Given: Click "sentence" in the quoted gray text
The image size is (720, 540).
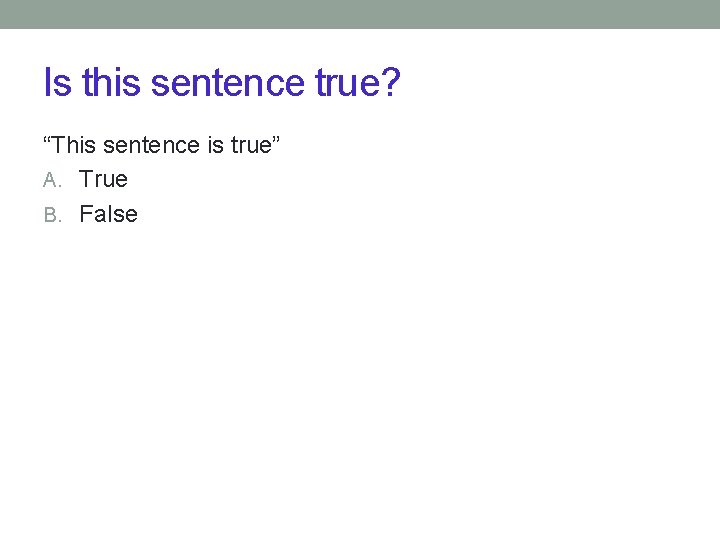Looking at the screenshot, I should pyautogui.click(x=151, y=145).
